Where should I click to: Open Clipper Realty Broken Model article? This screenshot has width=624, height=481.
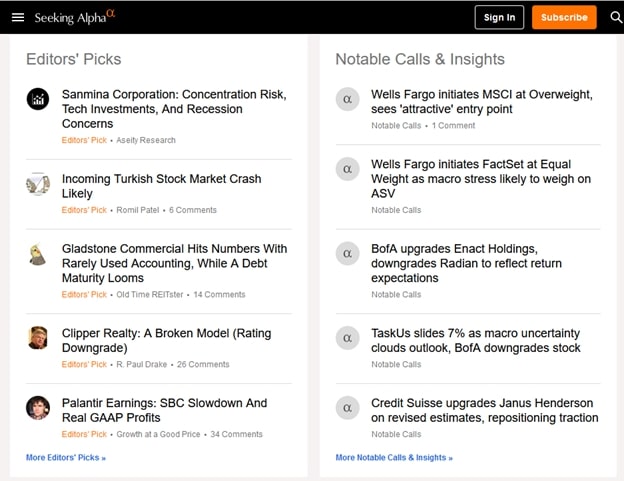click(x=166, y=341)
